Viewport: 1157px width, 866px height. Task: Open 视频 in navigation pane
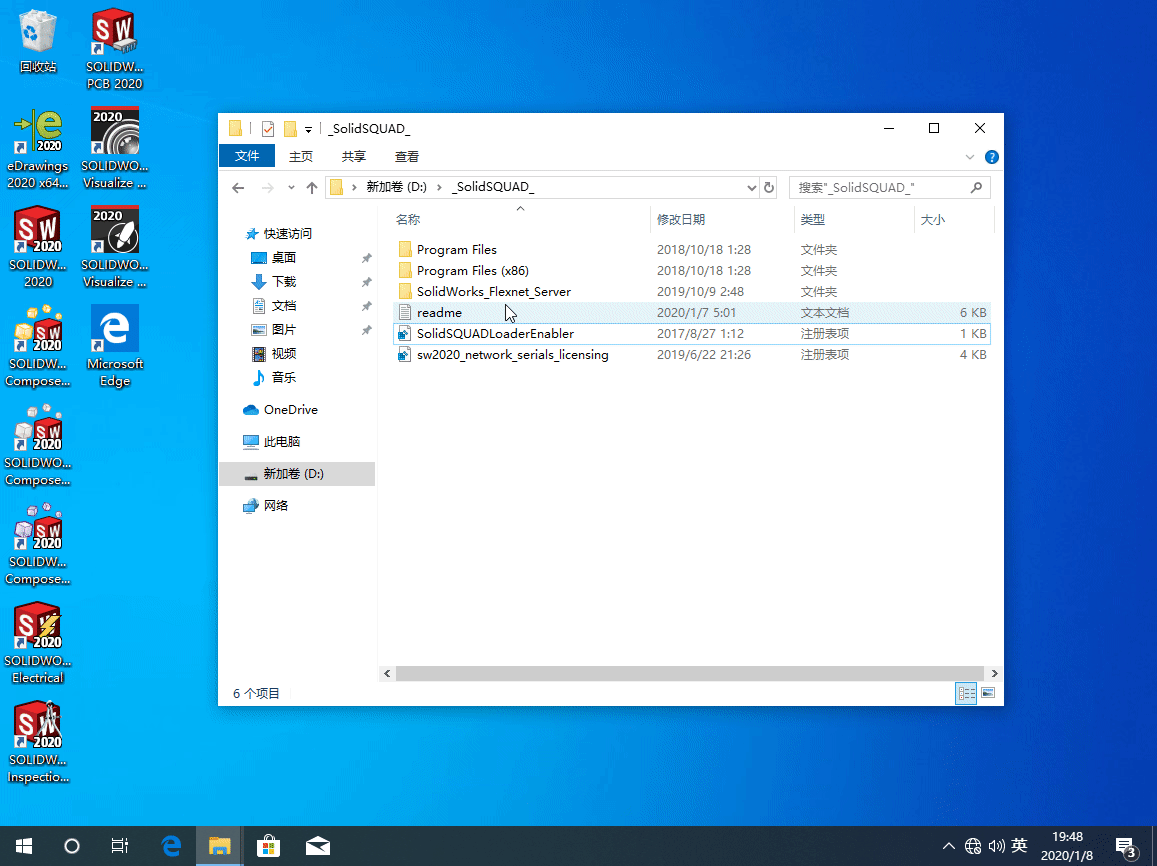[274, 353]
